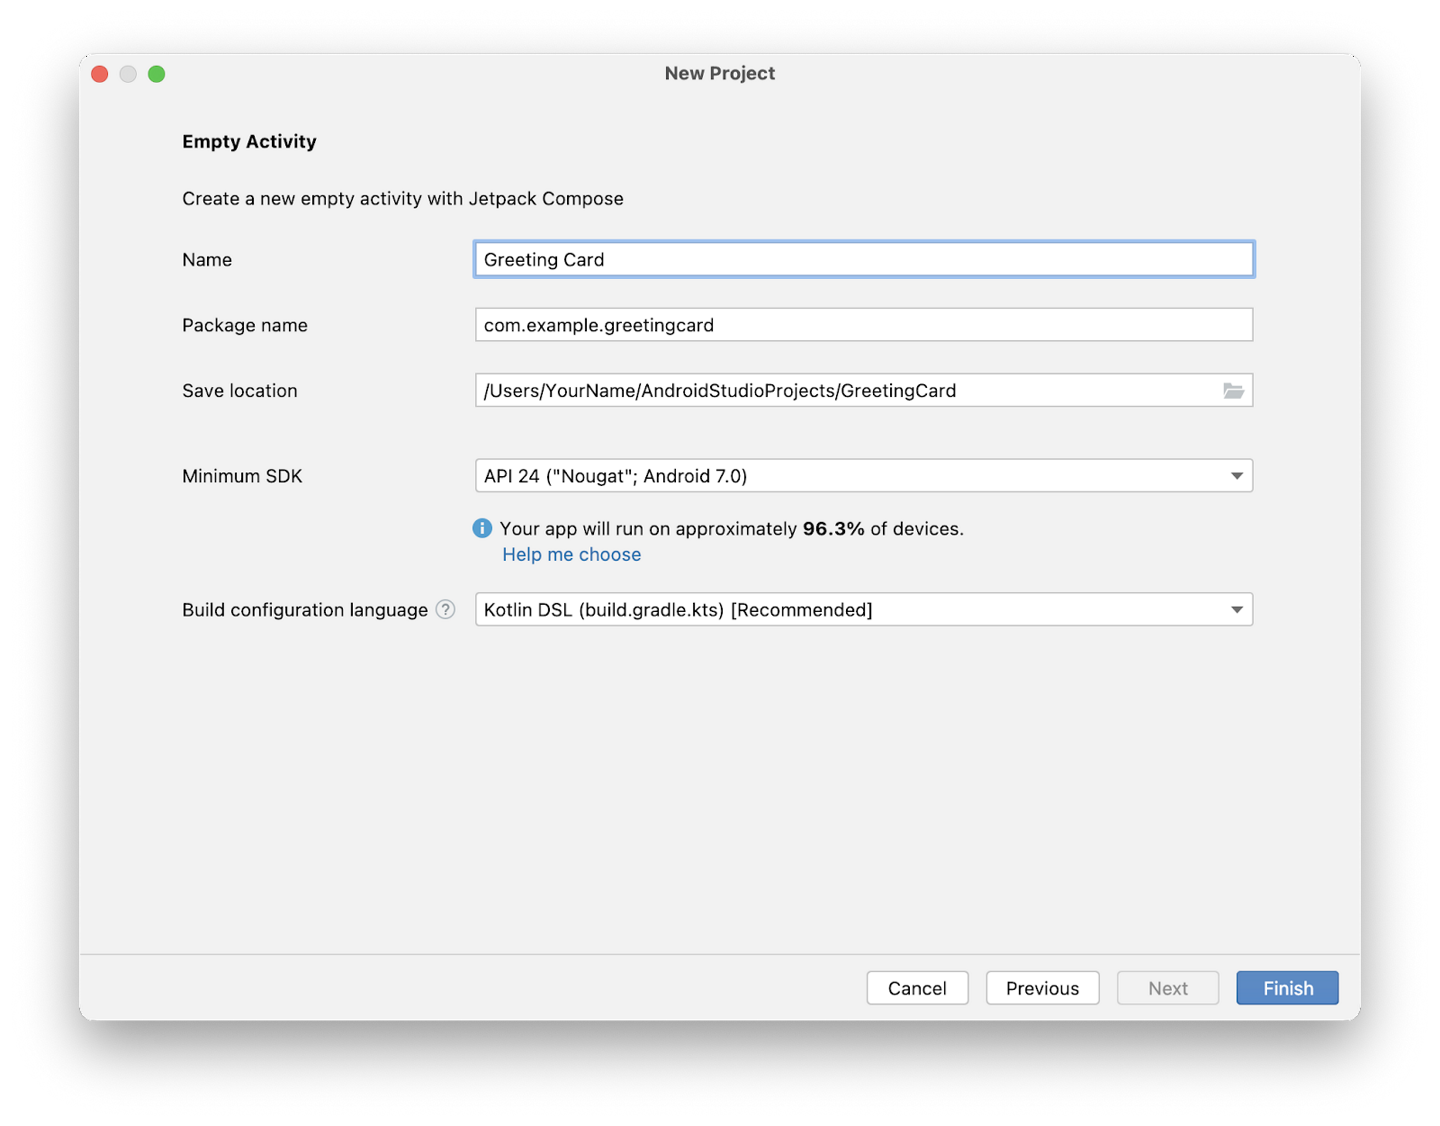Click the Minimum SDK dropdown arrow
Viewport: 1440px width, 1126px height.
pyautogui.click(x=1236, y=475)
